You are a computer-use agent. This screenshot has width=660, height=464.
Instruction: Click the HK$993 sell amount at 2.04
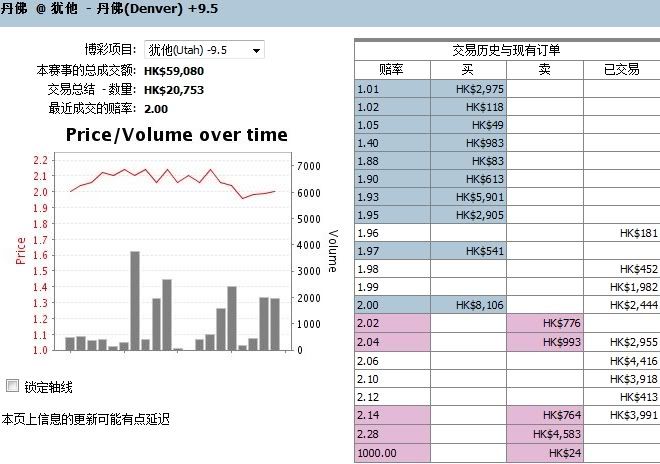click(x=544, y=341)
